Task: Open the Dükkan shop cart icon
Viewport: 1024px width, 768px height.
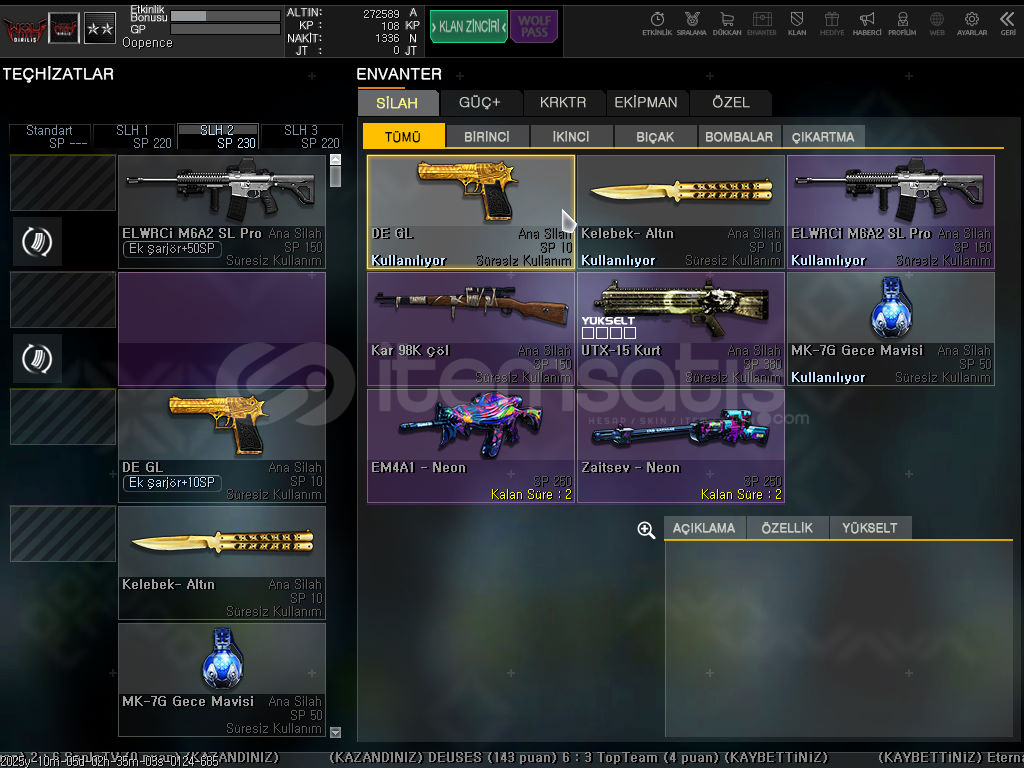Action: point(727,22)
